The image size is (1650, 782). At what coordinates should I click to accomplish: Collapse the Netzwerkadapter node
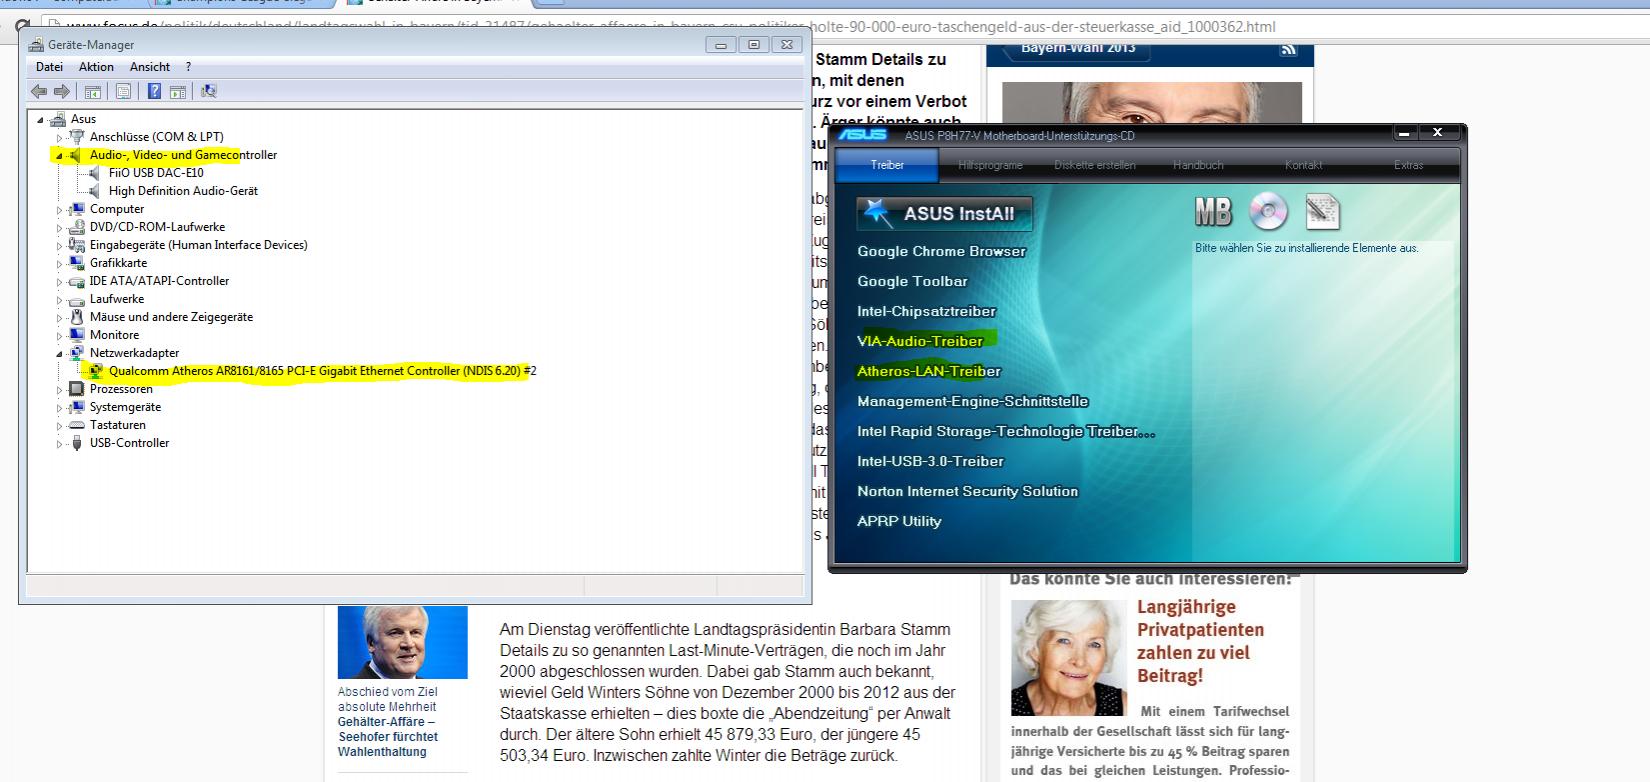[x=59, y=354]
